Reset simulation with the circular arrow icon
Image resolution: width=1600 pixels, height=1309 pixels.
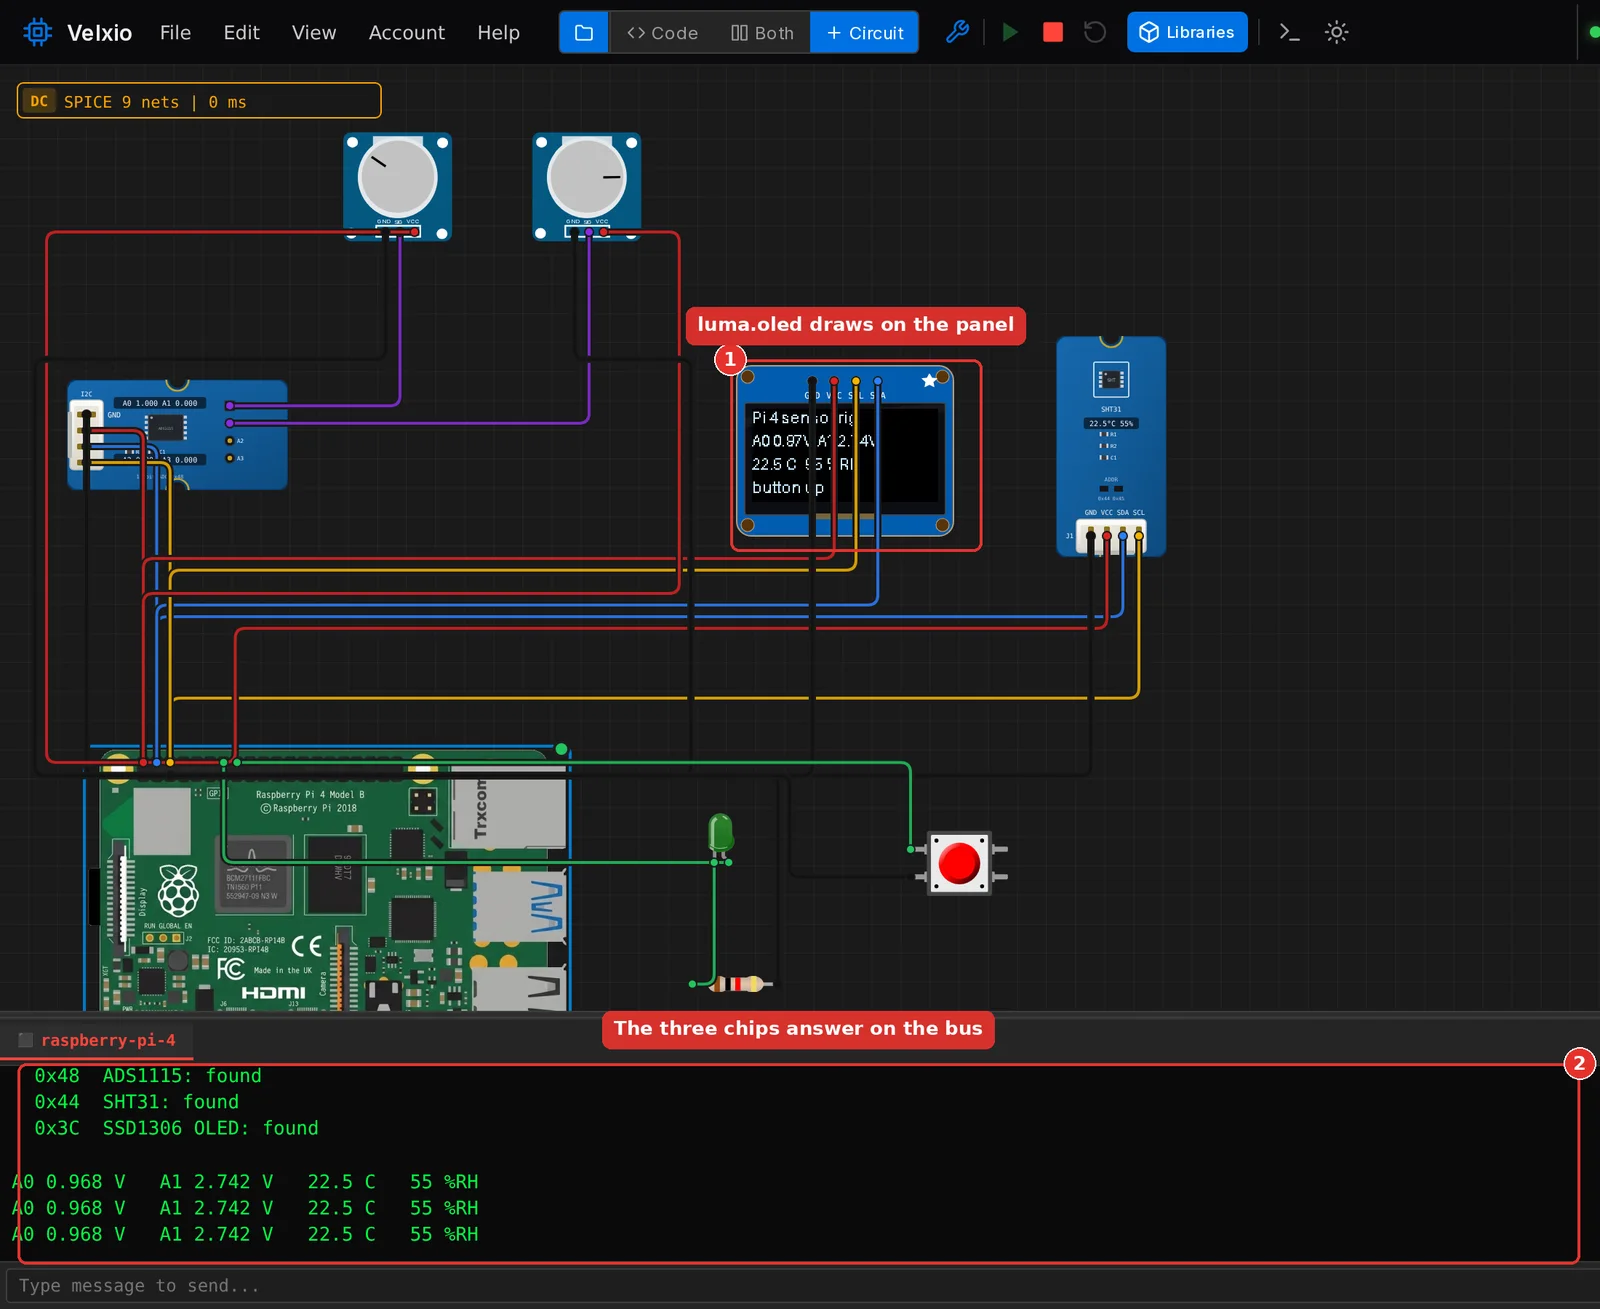pos(1095,32)
